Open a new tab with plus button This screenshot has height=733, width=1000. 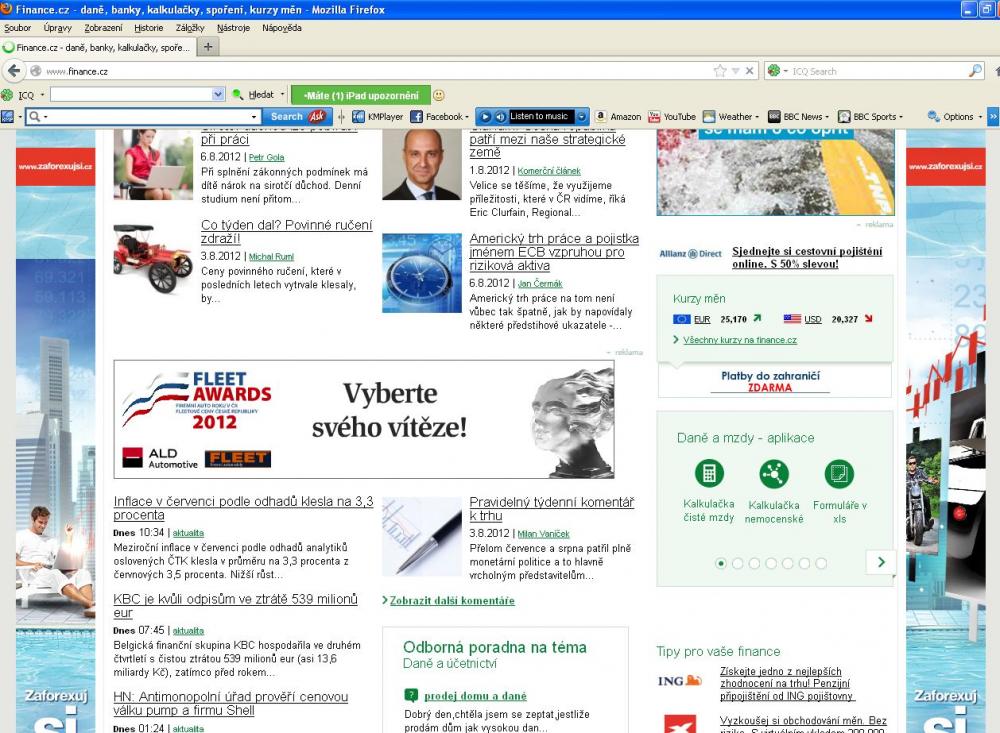208,47
